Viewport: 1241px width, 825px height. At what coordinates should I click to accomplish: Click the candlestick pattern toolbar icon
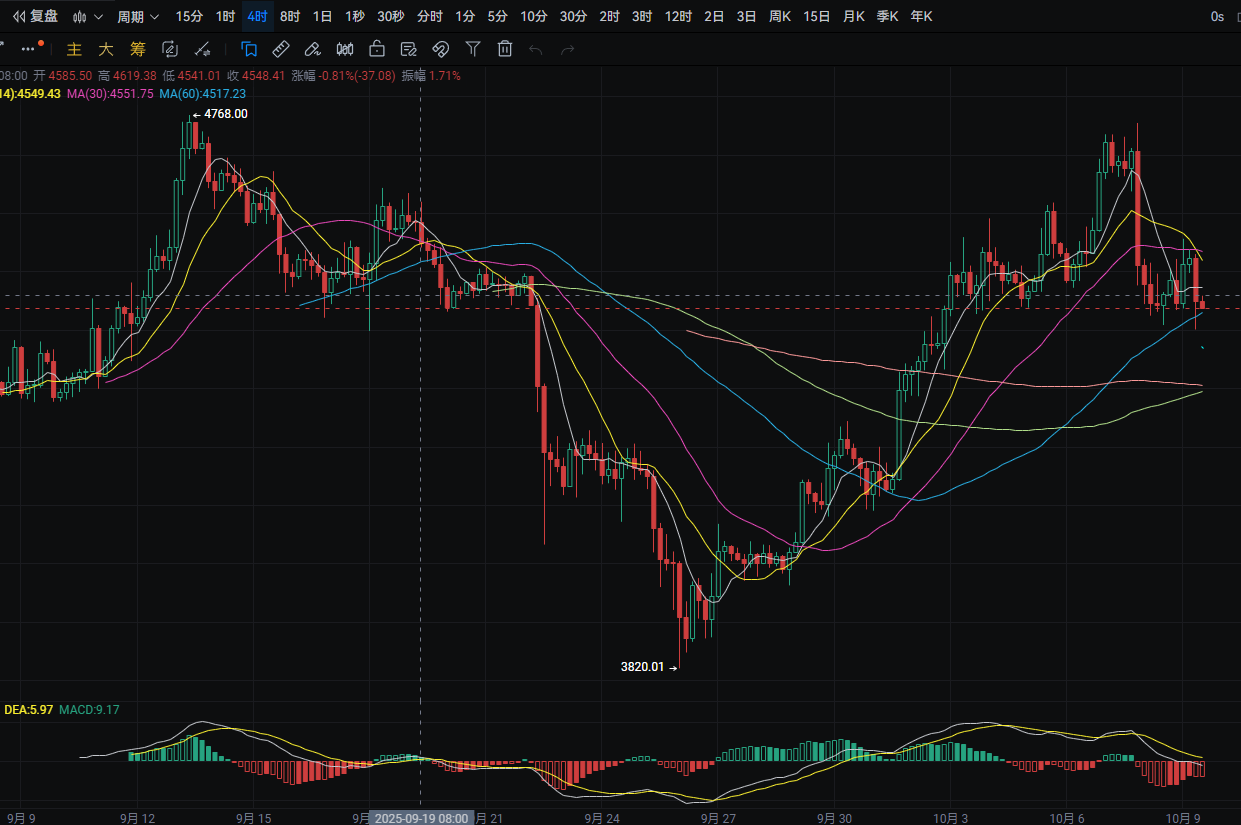pos(345,49)
